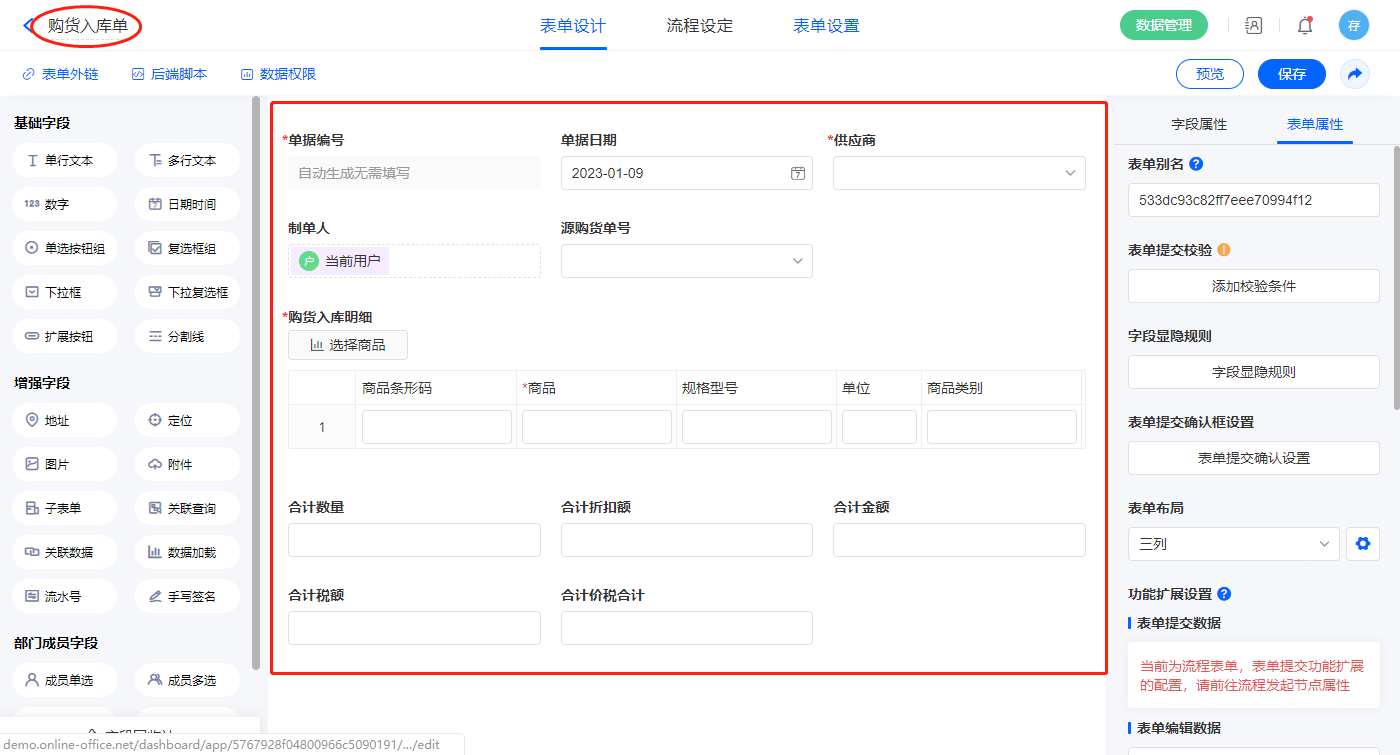Click the back arrow beside 购货入库单
Image resolution: width=1400 pixels, height=755 pixels.
click(x=28, y=26)
